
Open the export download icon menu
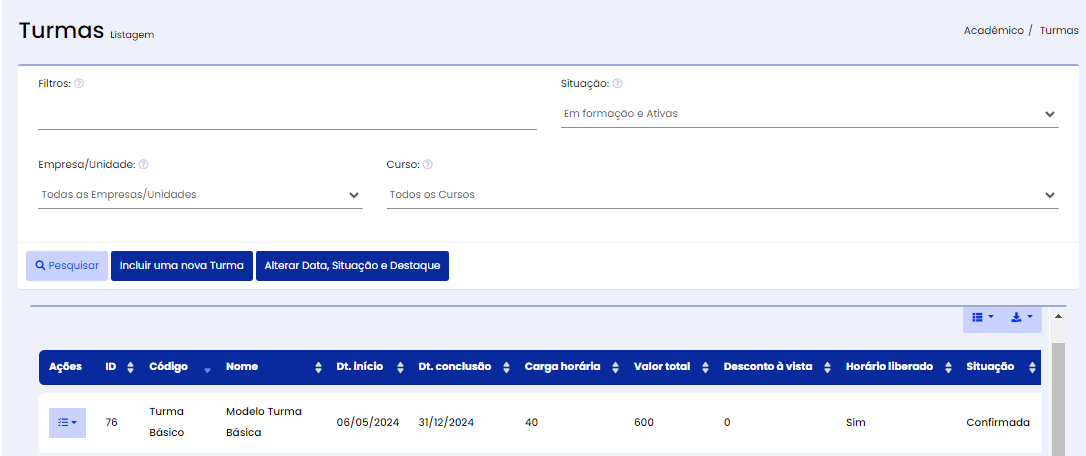(1021, 317)
